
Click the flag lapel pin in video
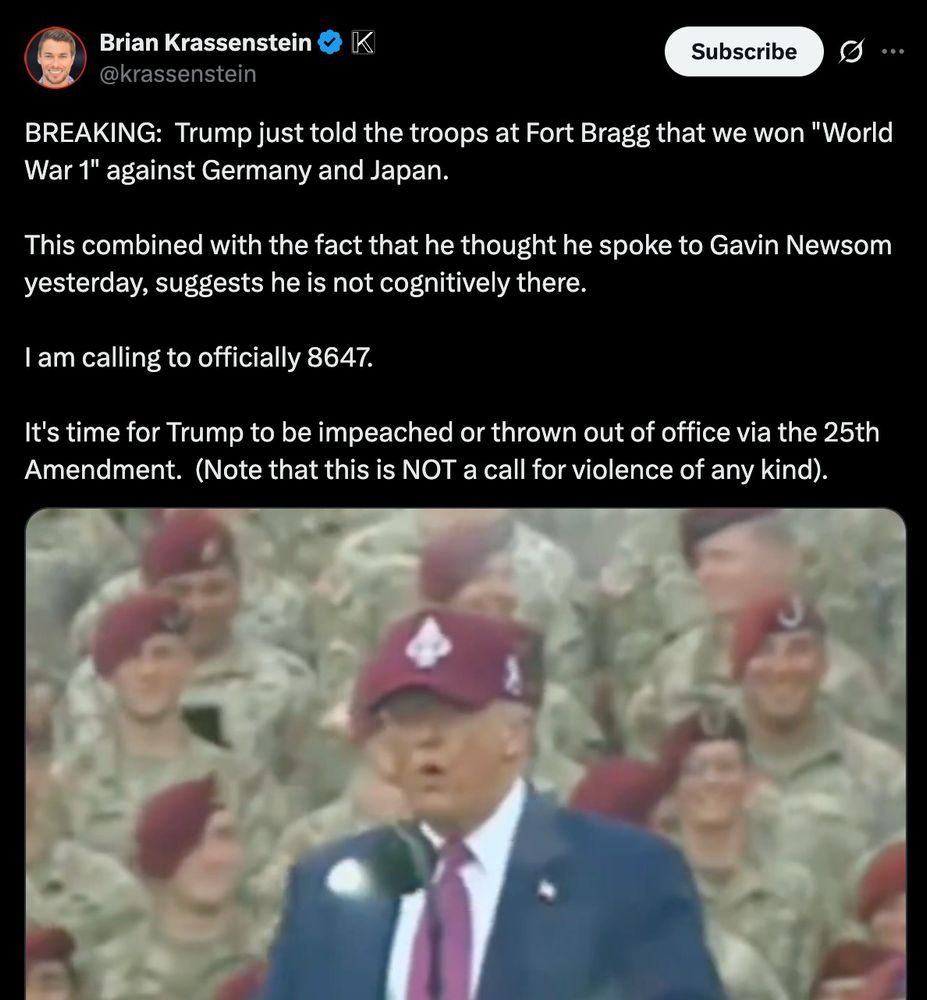[546, 889]
